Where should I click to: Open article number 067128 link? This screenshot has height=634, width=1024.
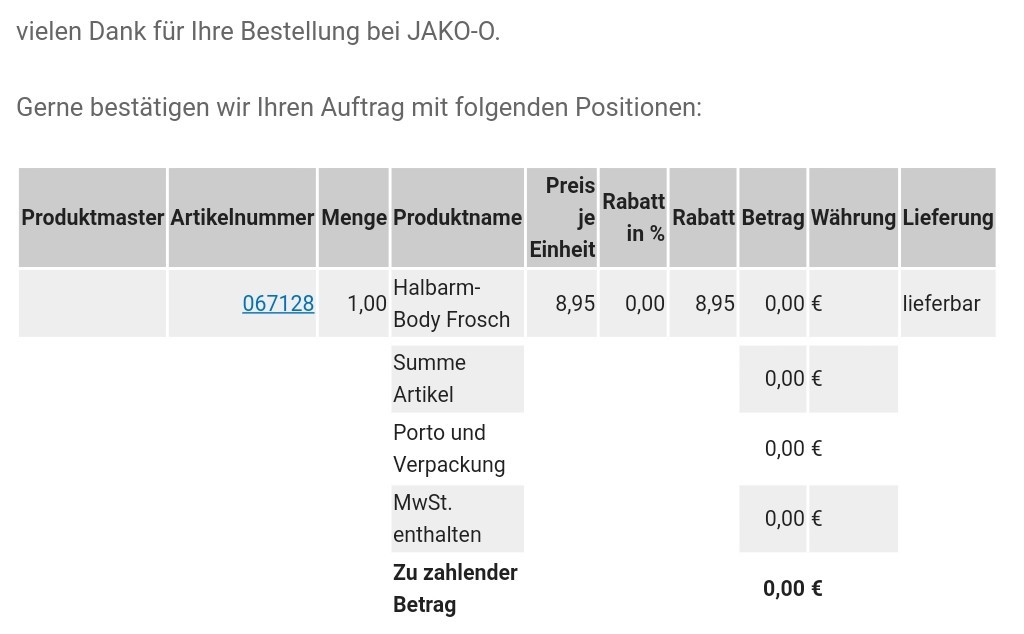(278, 304)
